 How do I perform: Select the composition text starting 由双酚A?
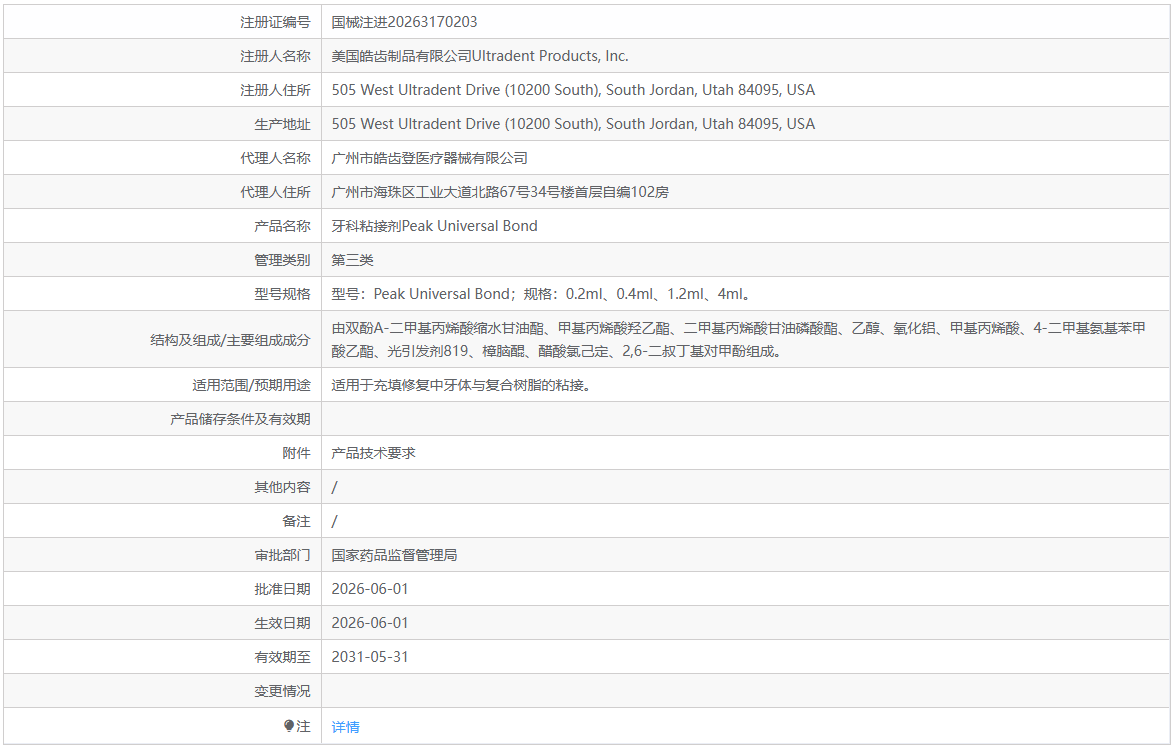point(739,339)
